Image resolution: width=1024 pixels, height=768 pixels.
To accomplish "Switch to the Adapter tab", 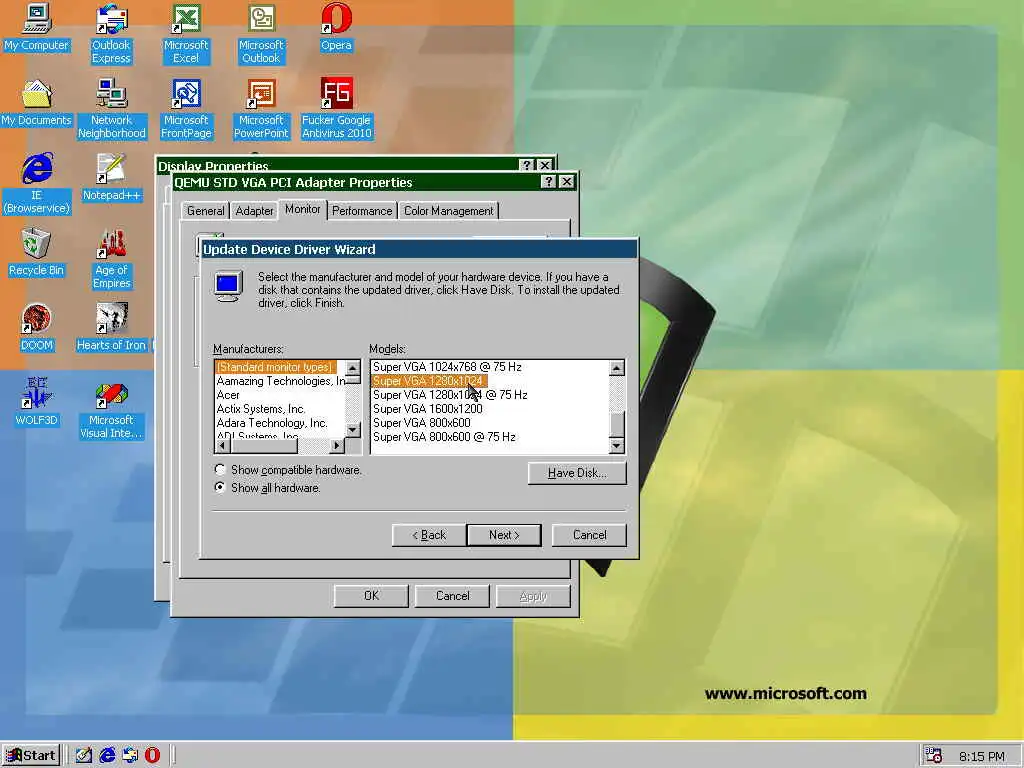I will (254, 211).
